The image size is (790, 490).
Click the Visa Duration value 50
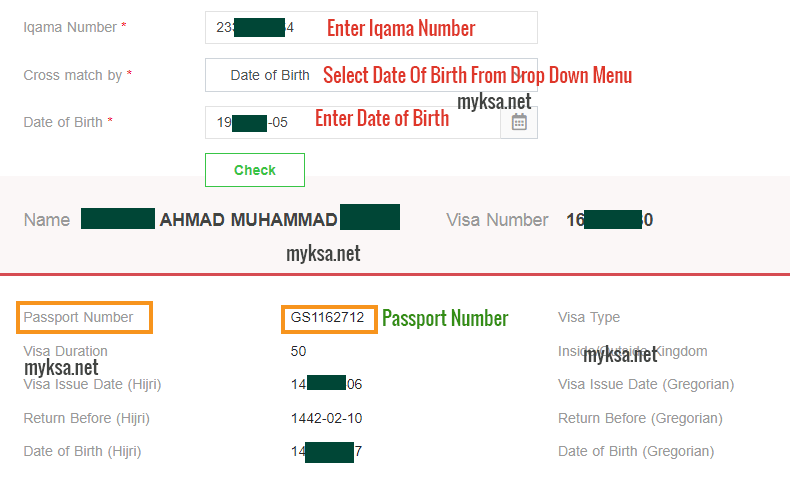[298, 351]
